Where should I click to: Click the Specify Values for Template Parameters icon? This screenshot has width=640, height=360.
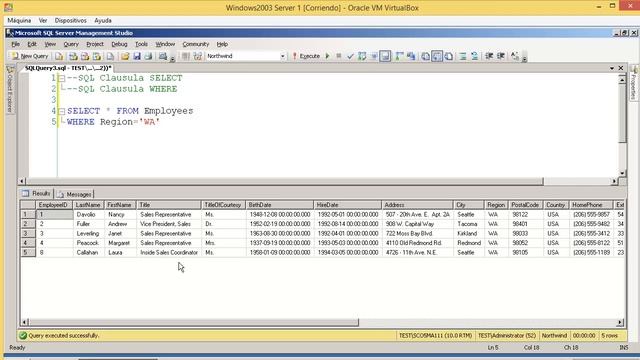pos(515,56)
